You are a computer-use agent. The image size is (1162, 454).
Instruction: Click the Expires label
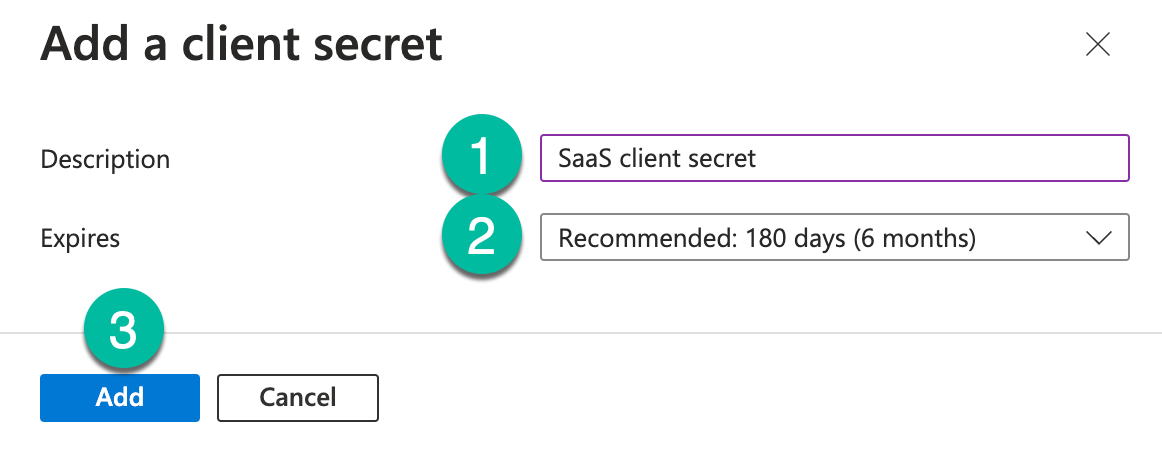coord(80,239)
